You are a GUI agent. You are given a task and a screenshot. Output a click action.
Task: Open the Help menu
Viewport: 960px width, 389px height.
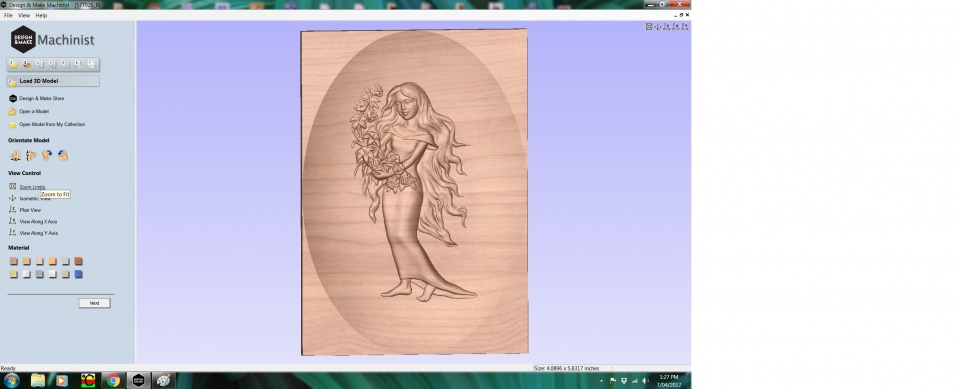tap(41, 15)
